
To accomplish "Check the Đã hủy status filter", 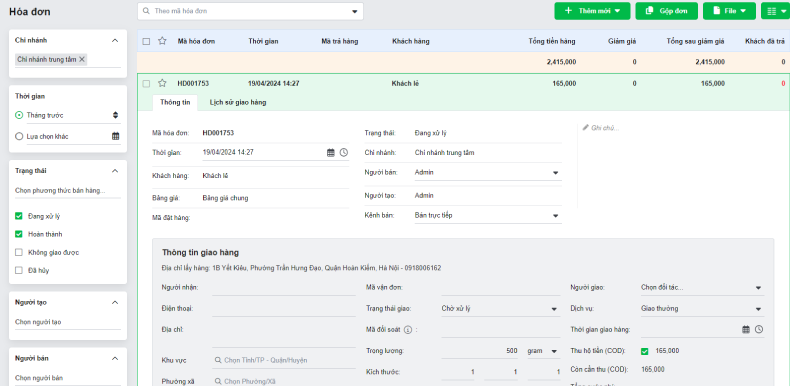I will 19,271.
